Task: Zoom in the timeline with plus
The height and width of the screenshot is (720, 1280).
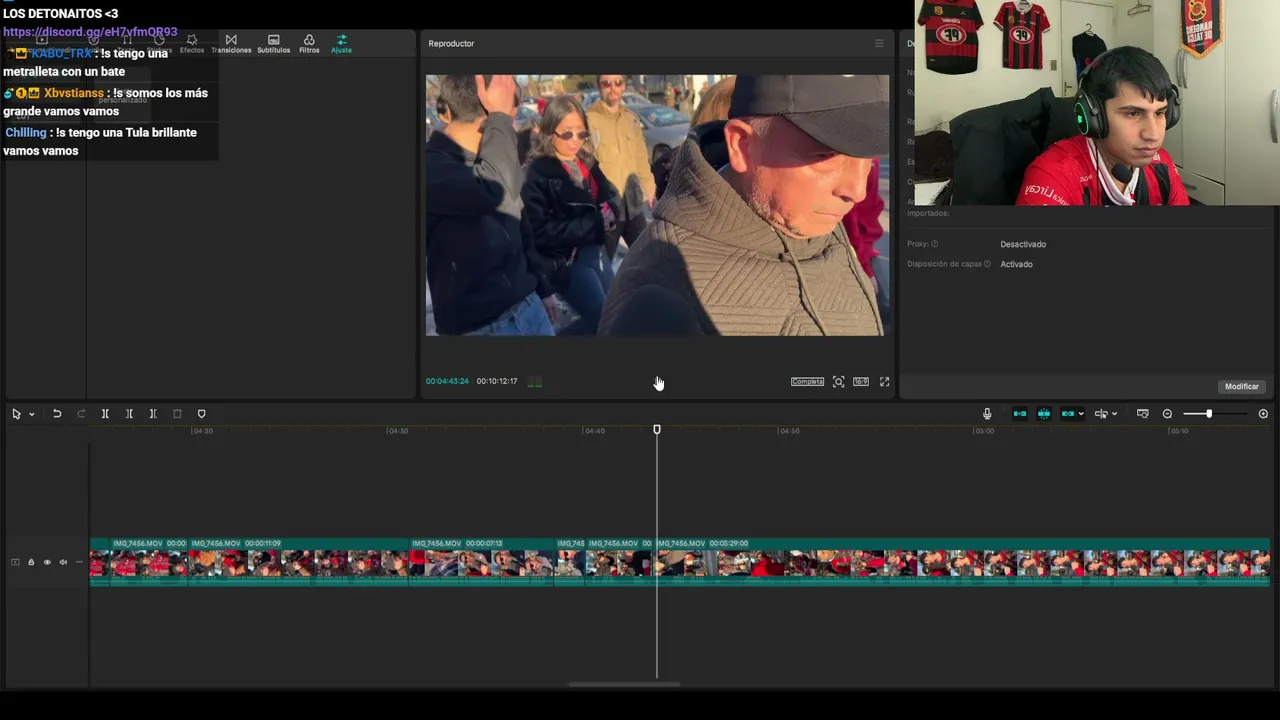Action: tap(1263, 414)
